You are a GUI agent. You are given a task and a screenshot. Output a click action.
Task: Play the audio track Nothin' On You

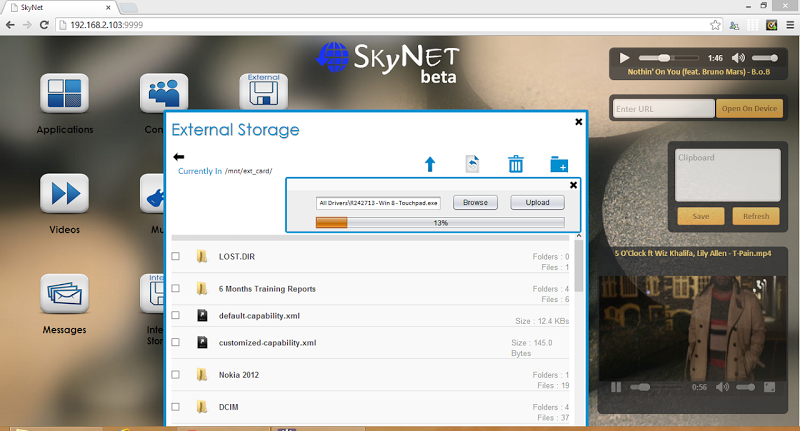pos(624,58)
